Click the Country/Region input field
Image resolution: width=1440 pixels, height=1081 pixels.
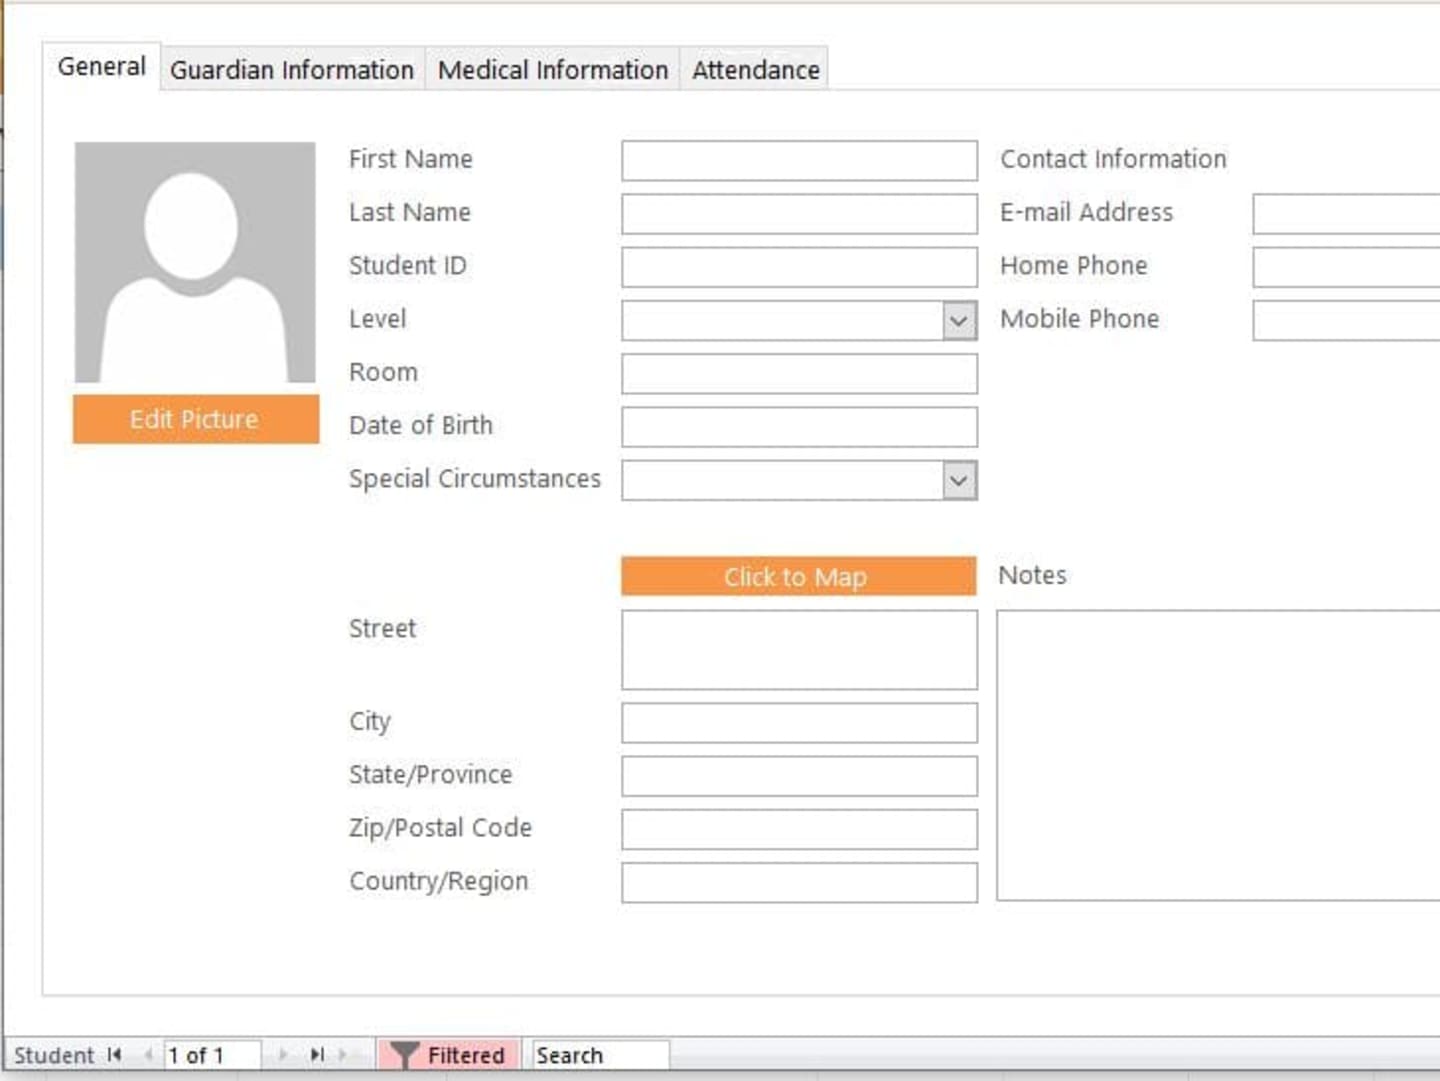799,883
